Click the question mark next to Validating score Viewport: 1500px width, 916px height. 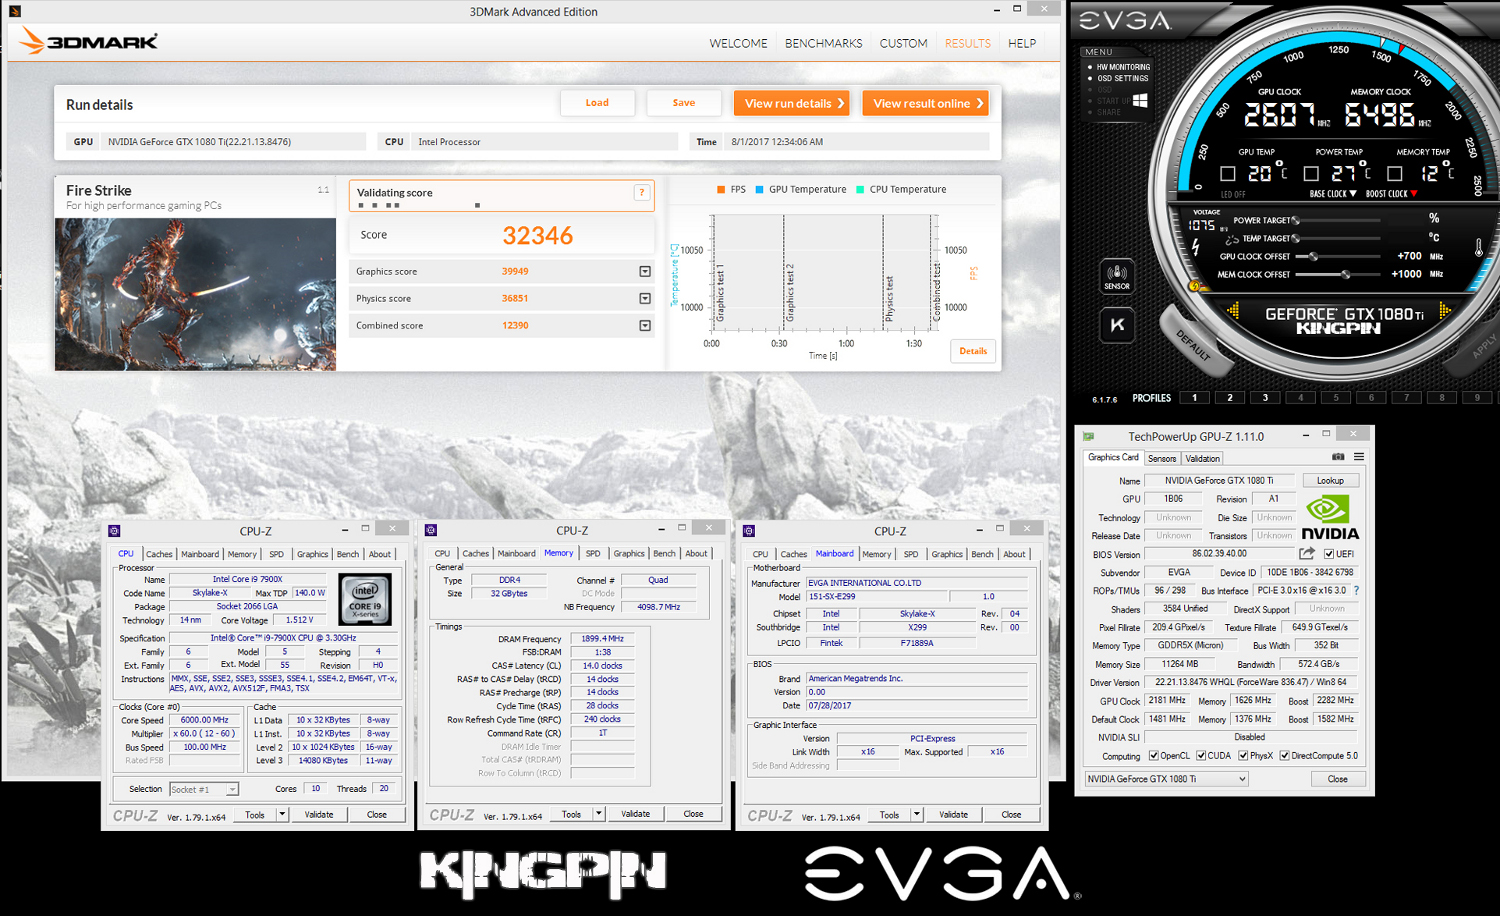coord(642,193)
